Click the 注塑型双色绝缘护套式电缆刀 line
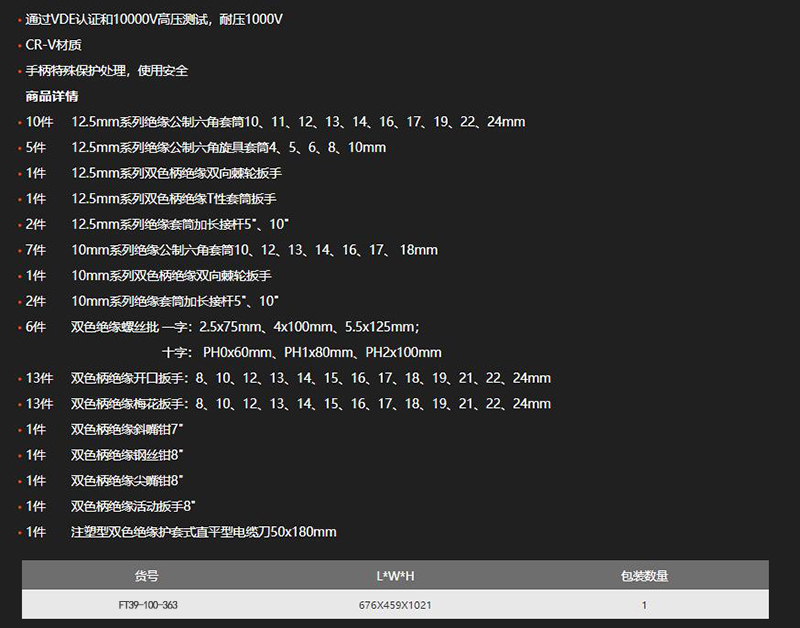The width and height of the screenshot is (800, 628). pos(203,532)
